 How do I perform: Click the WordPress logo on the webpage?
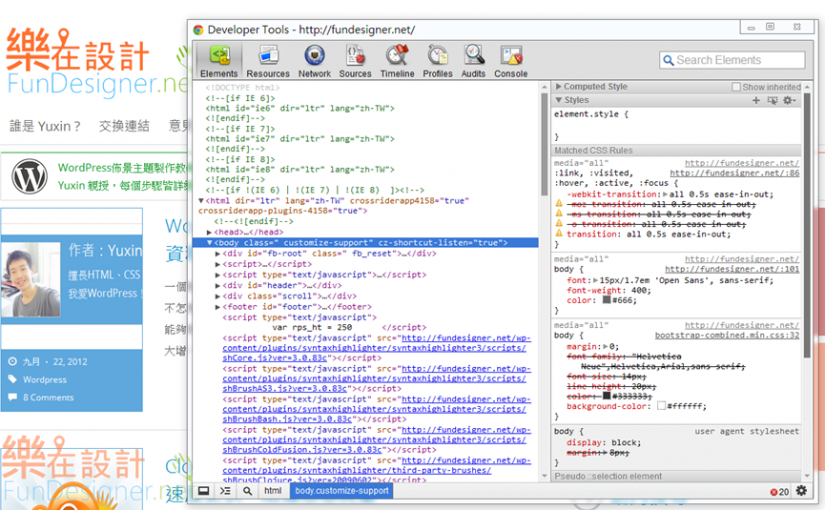(29, 176)
